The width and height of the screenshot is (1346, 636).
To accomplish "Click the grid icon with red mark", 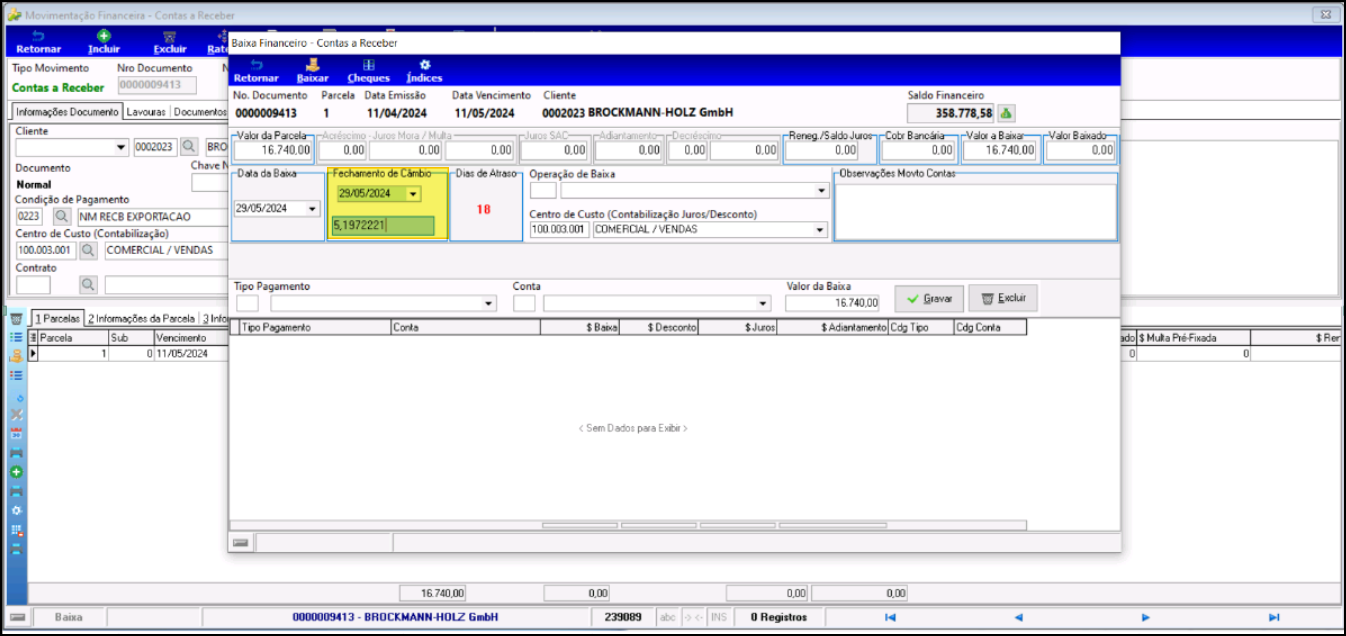I will 16,530.
